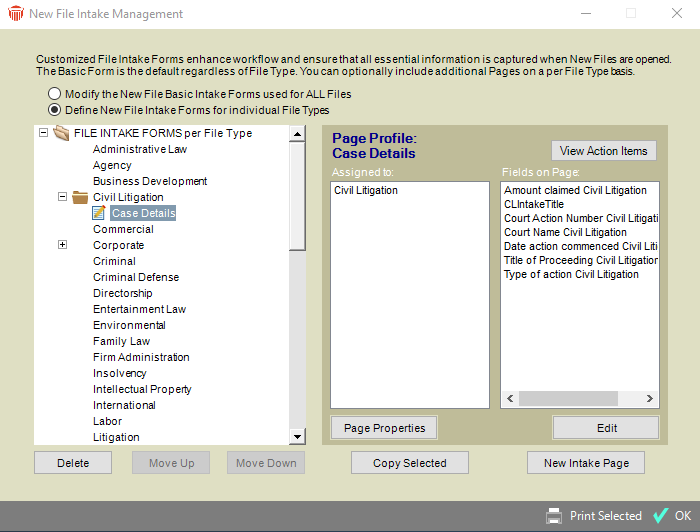Screen dimensions: 700x532
Task: Select Court Name Civil Litigation field
Action: click(x=565, y=232)
